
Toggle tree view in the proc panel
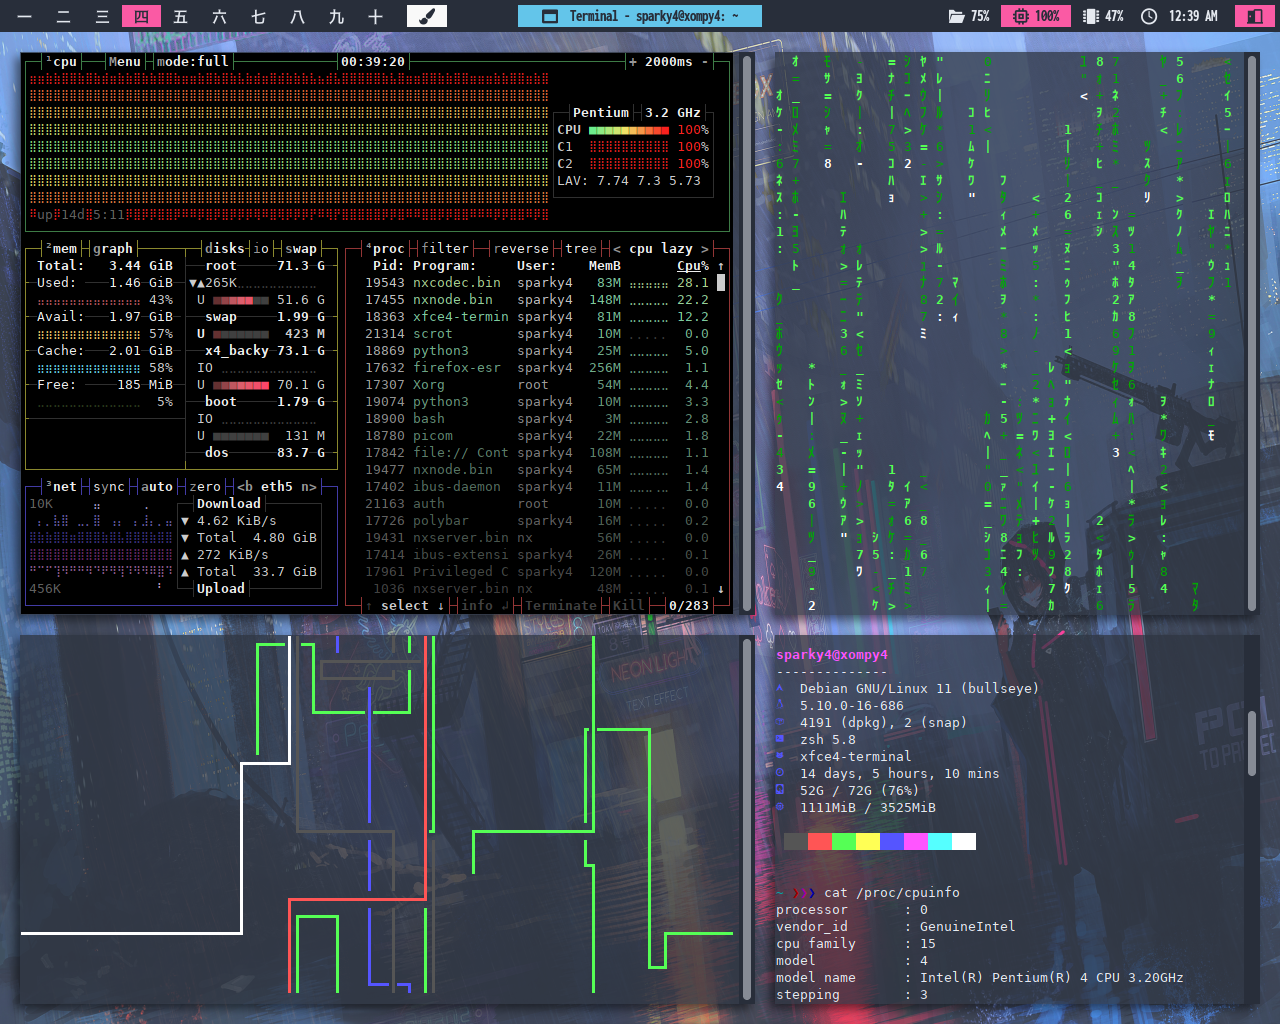pyautogui.click(x=580, y=249)
